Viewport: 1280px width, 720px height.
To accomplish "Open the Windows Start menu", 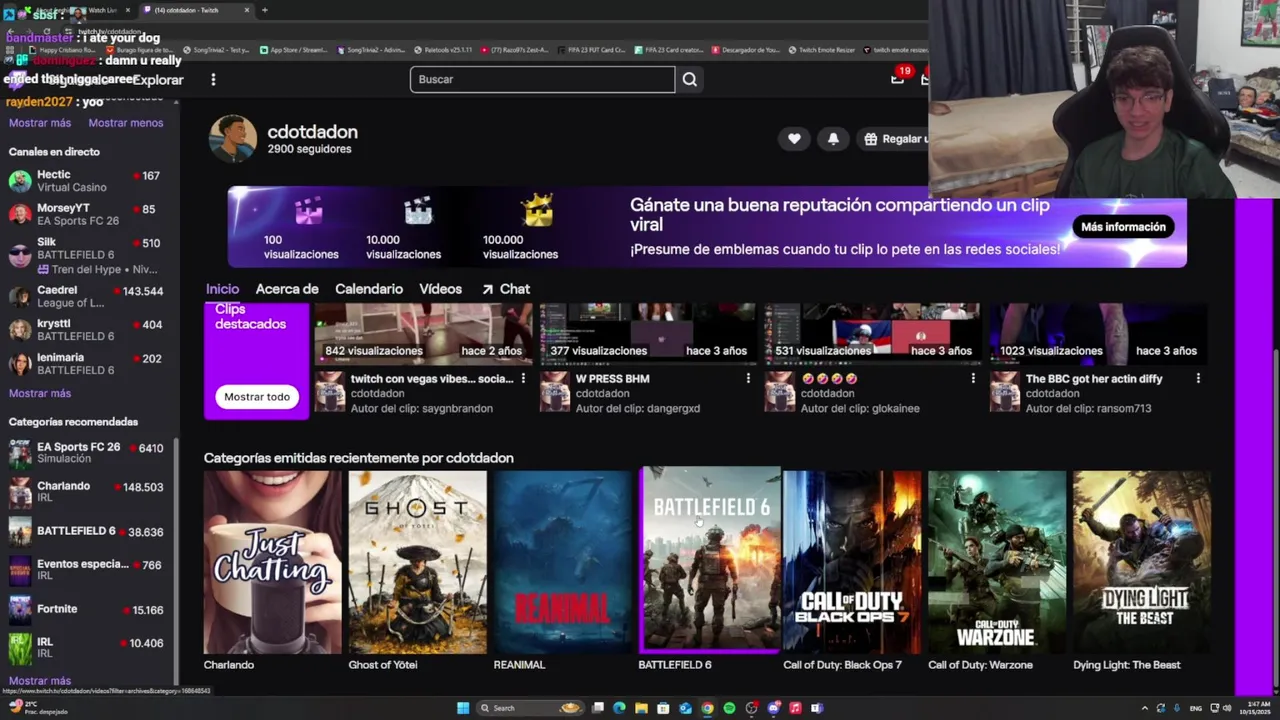I will click(x=463, y=708).
